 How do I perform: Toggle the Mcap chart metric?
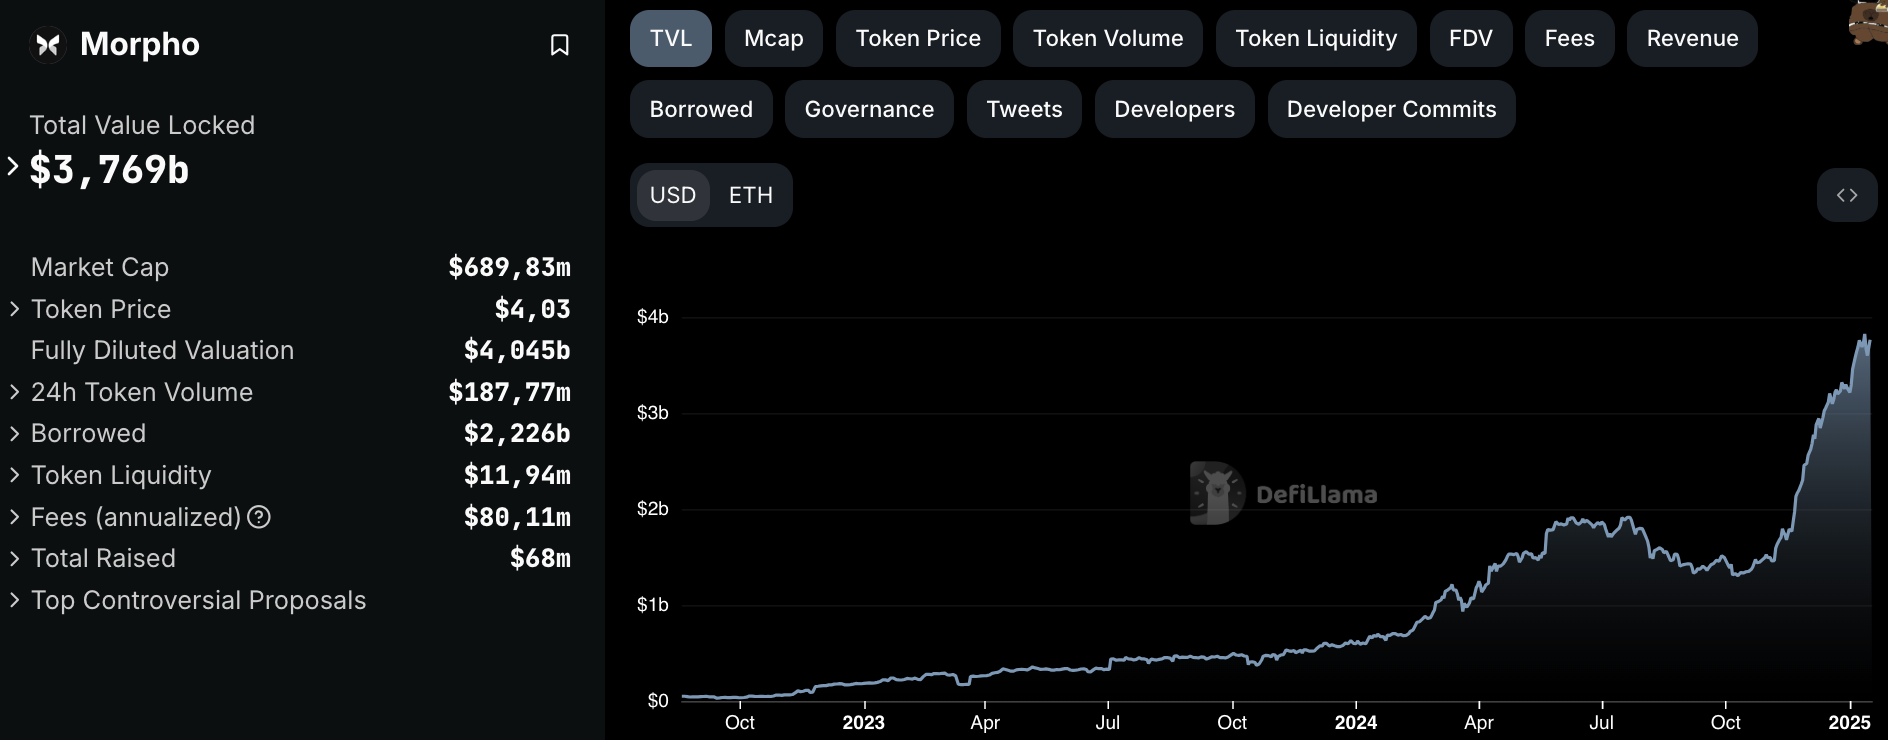(x=774, y=39)
